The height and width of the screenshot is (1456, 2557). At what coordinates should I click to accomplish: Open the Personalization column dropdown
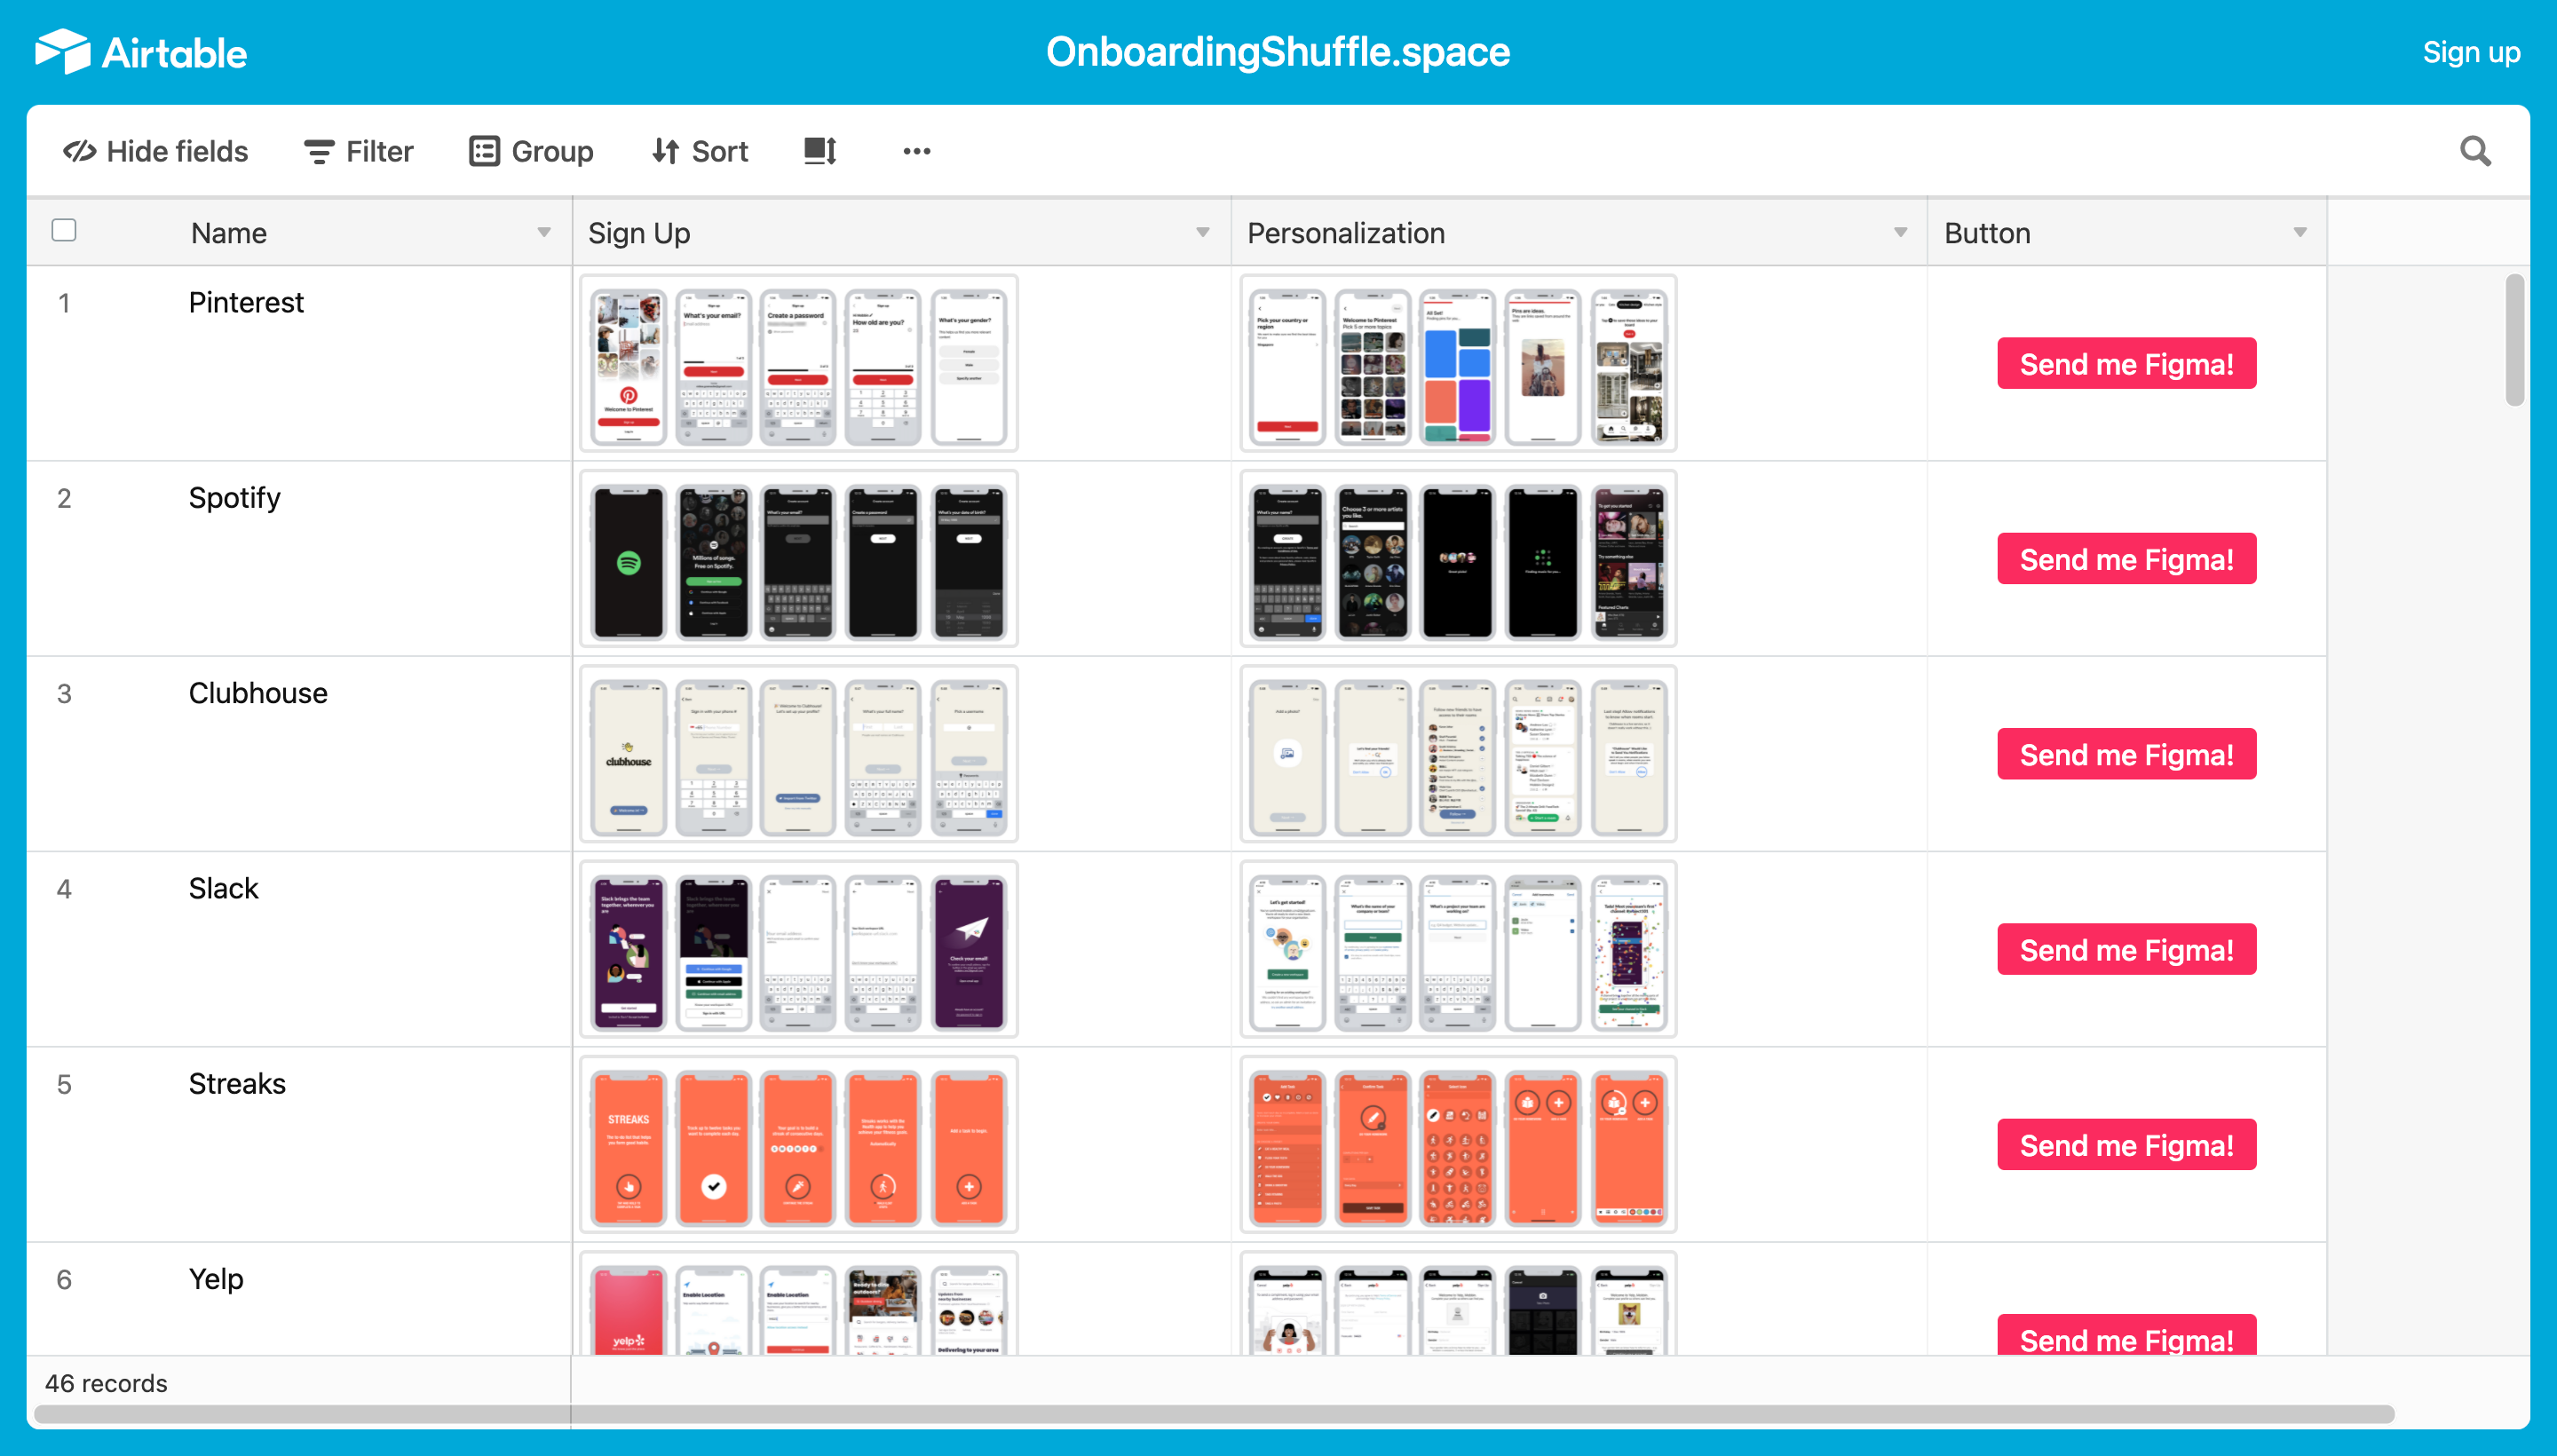[x=1899, y=232]
